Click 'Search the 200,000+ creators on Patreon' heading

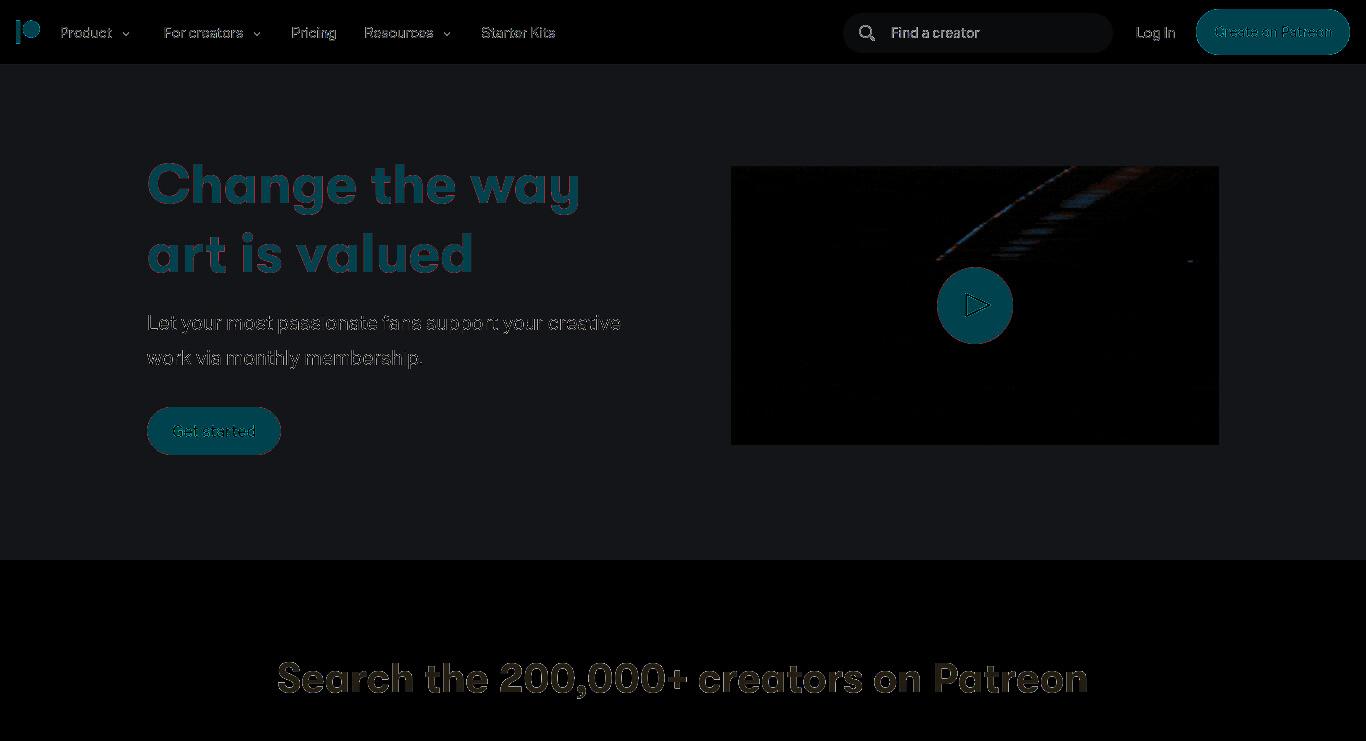pos(683,678)
